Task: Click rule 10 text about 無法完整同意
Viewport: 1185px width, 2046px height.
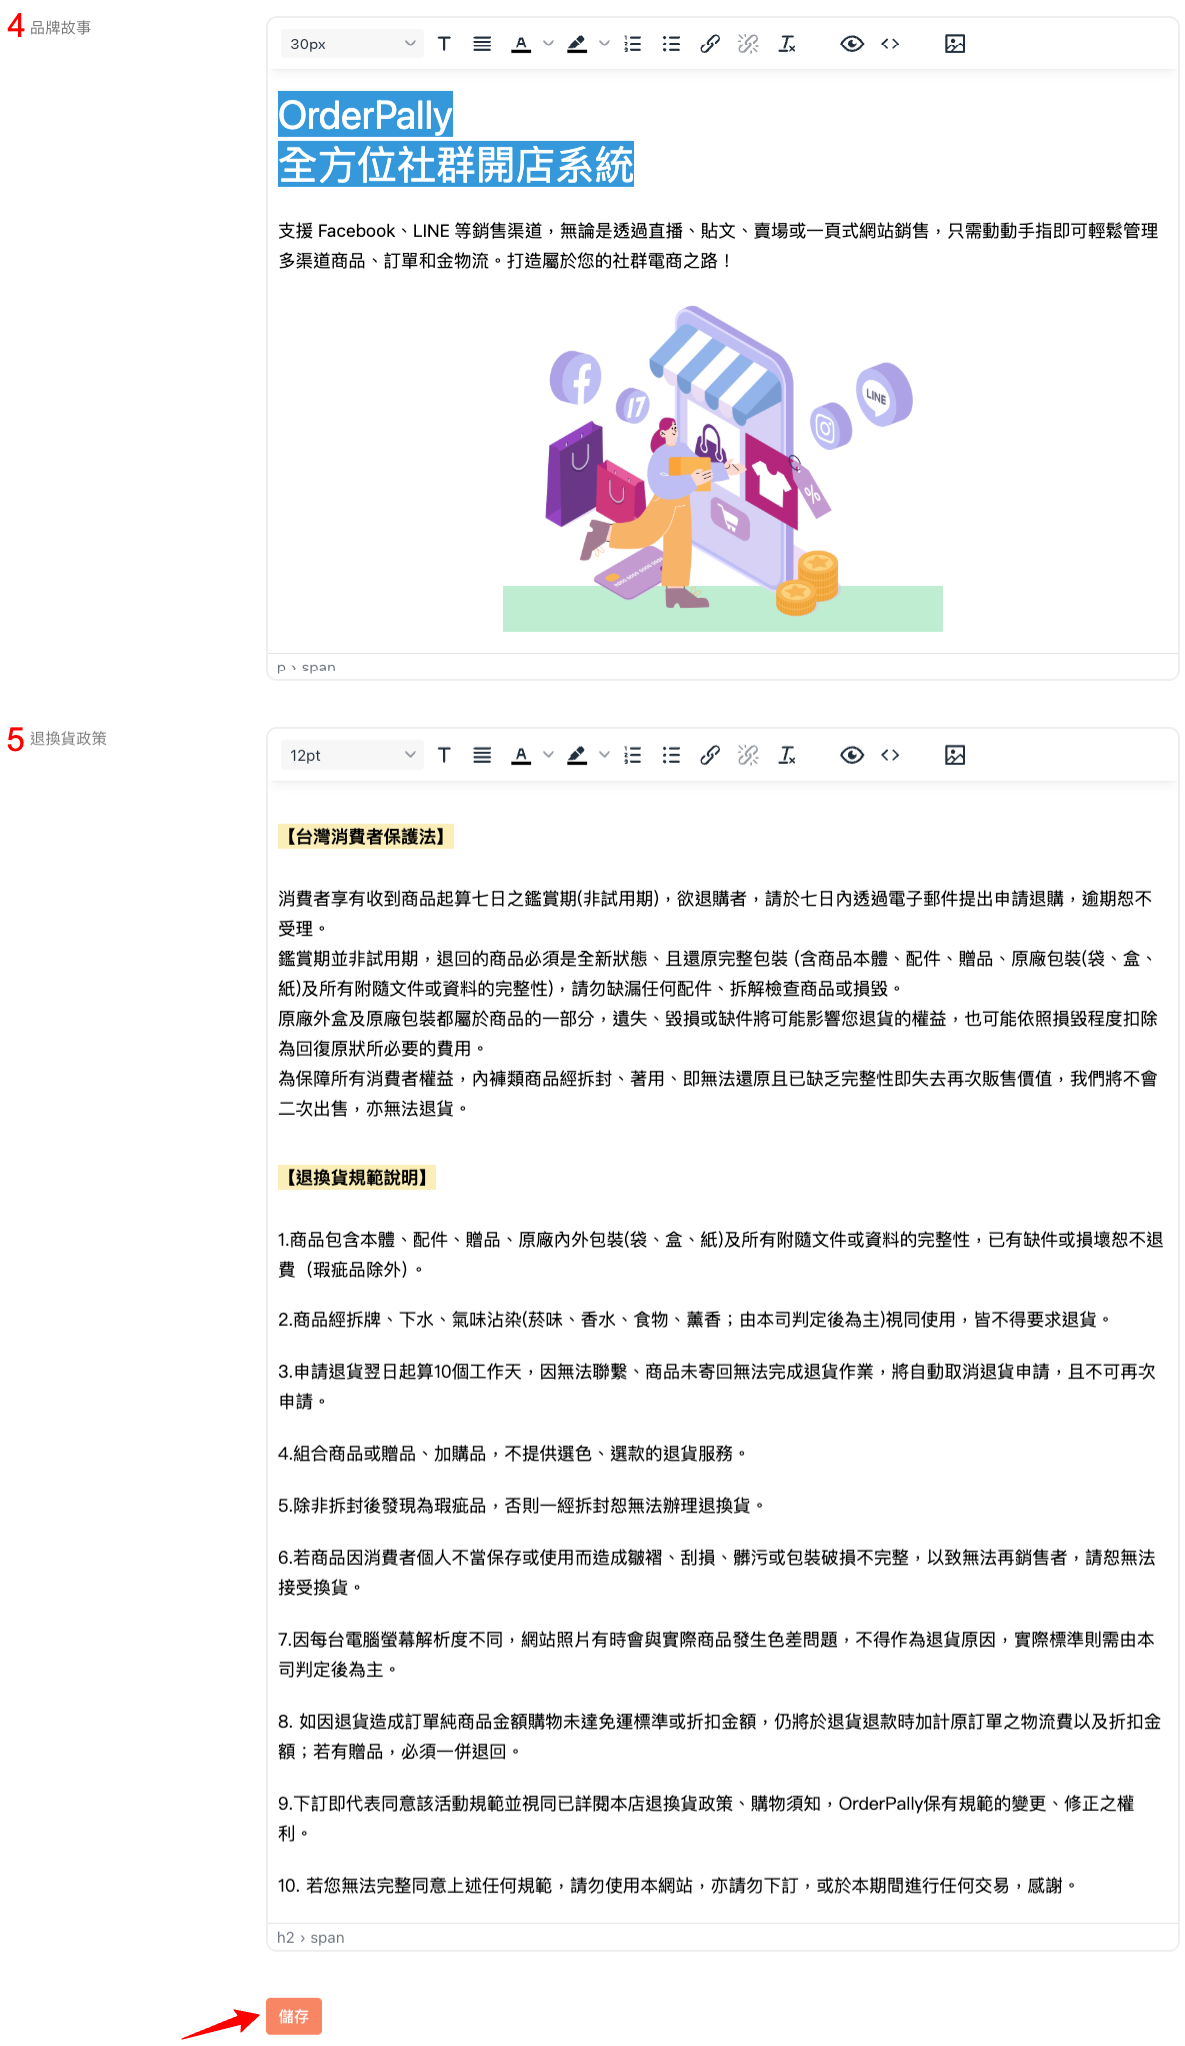Action: coord(677,1885)
